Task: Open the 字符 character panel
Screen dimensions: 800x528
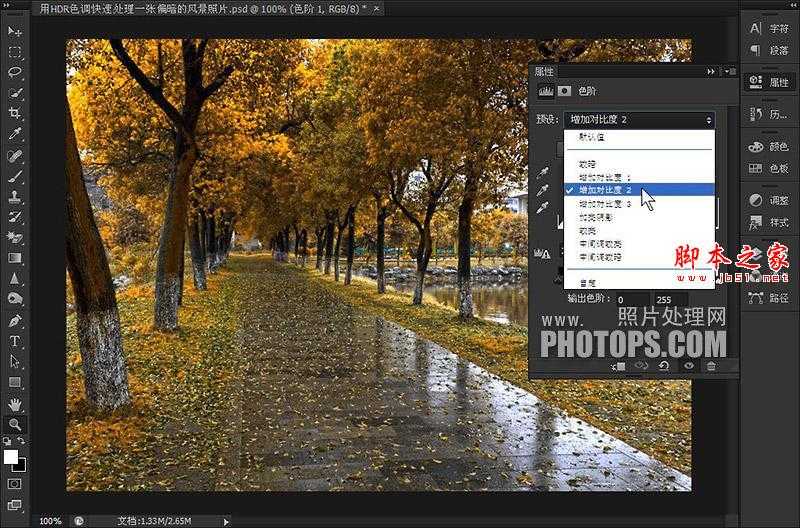Action: pyautogui.click(x=769, y=29)
